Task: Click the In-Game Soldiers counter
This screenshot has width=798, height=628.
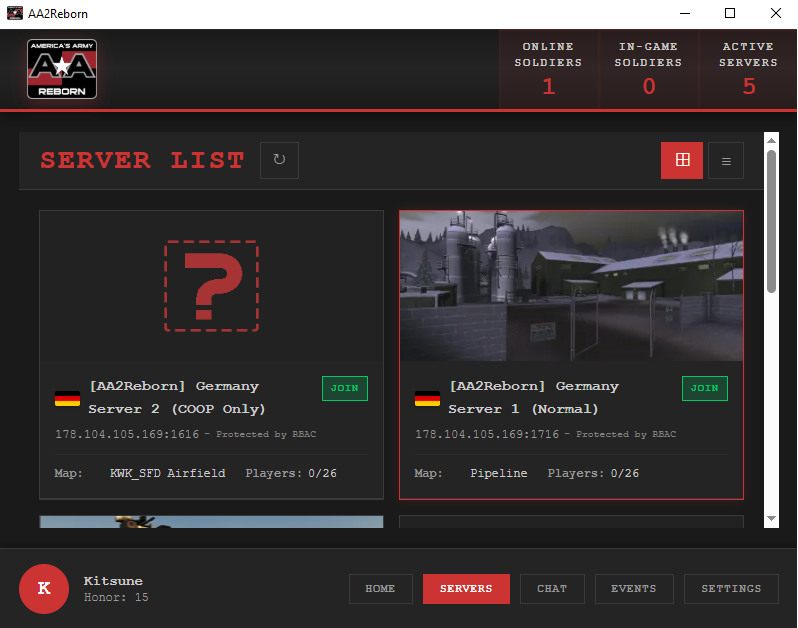Action: [x=648, y=69]
